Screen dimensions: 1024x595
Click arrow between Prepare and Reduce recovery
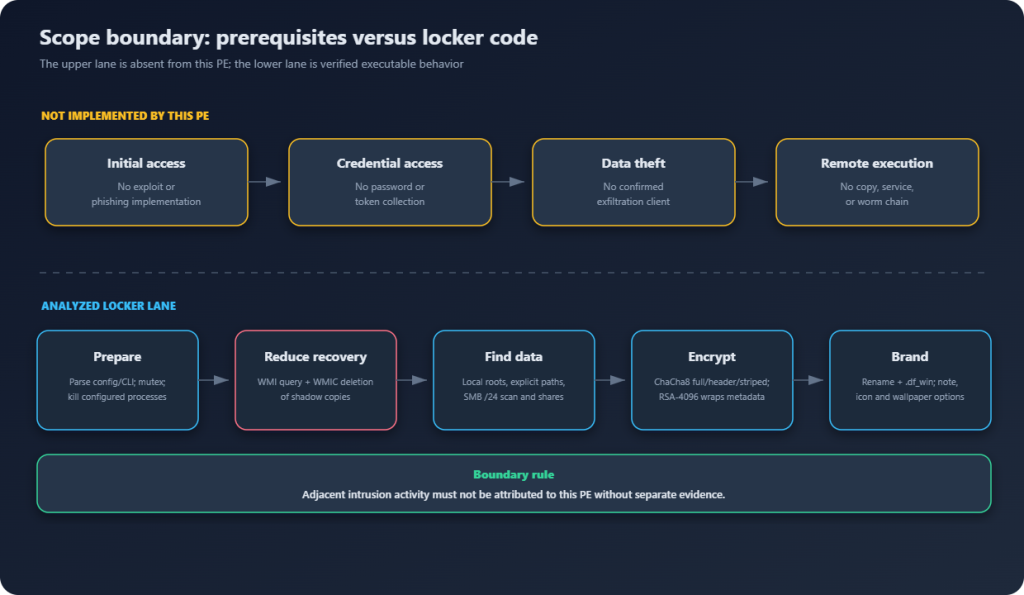click(x=214, y=379)
